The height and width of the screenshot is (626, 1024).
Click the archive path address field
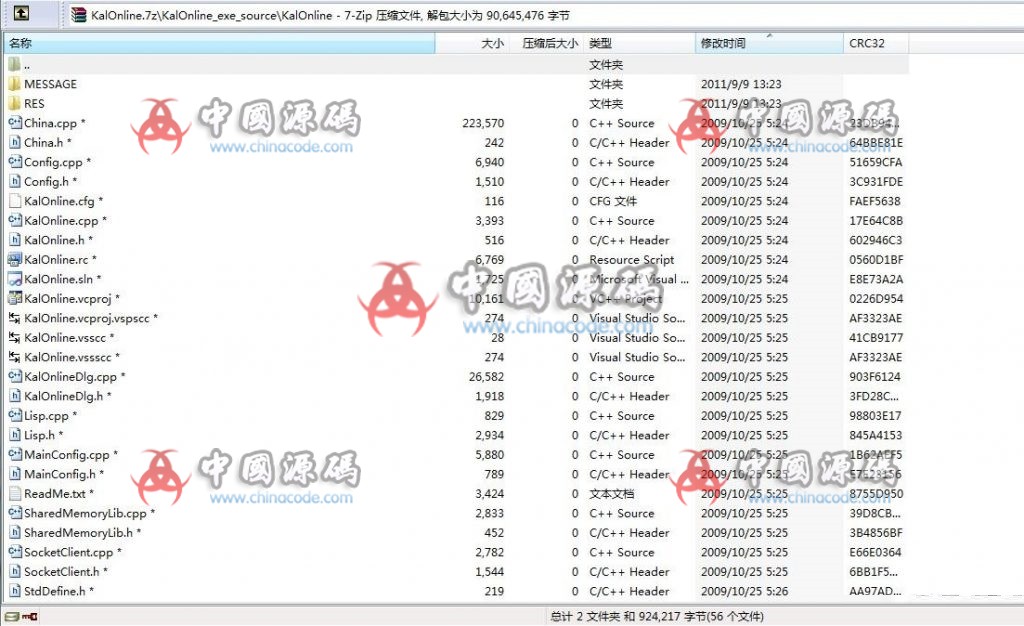pos(545,14)
